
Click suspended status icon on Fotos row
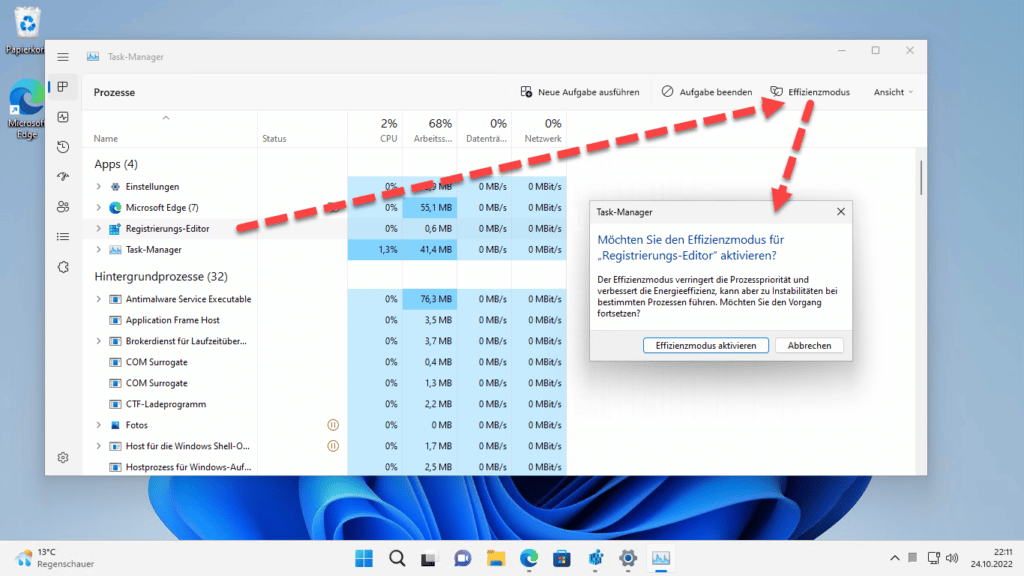pyautogui.click(x=333, y=425)
